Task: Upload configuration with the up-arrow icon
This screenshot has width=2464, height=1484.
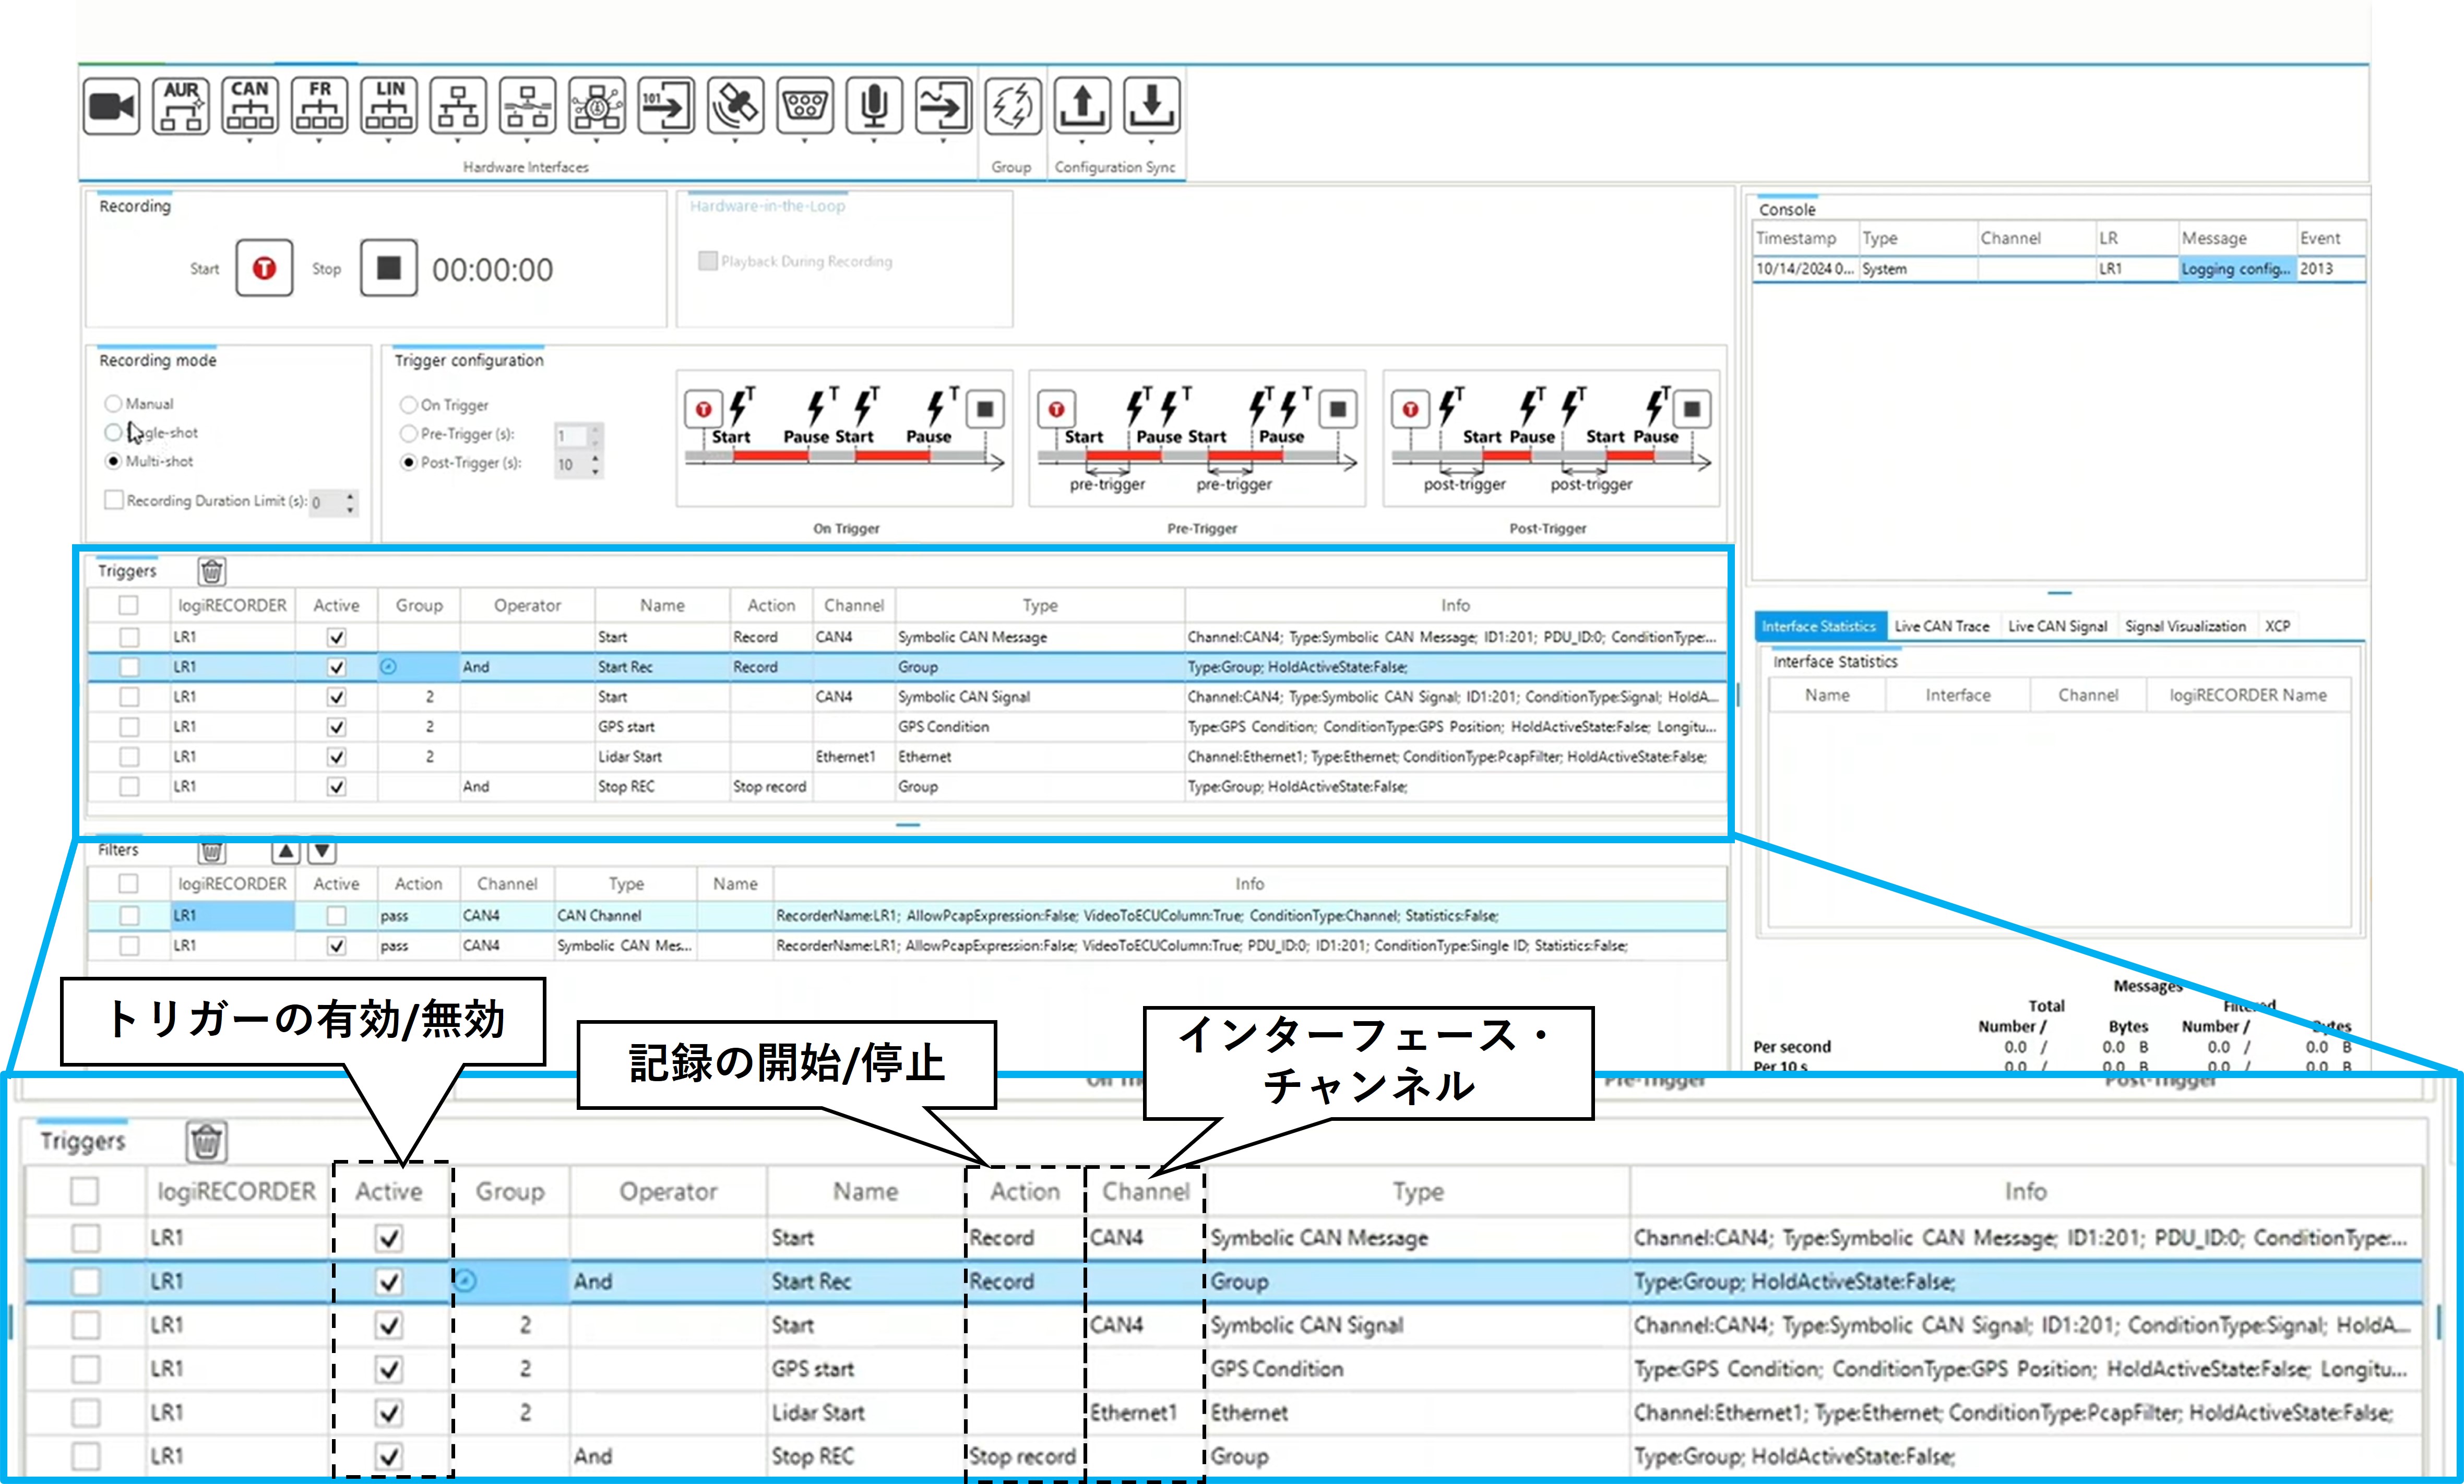Action: pos(1082,106)
